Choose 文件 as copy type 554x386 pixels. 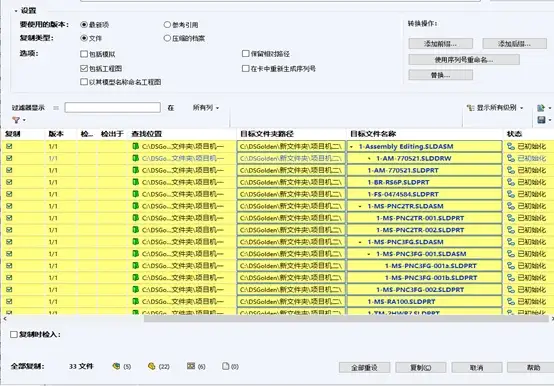(84, 38)
